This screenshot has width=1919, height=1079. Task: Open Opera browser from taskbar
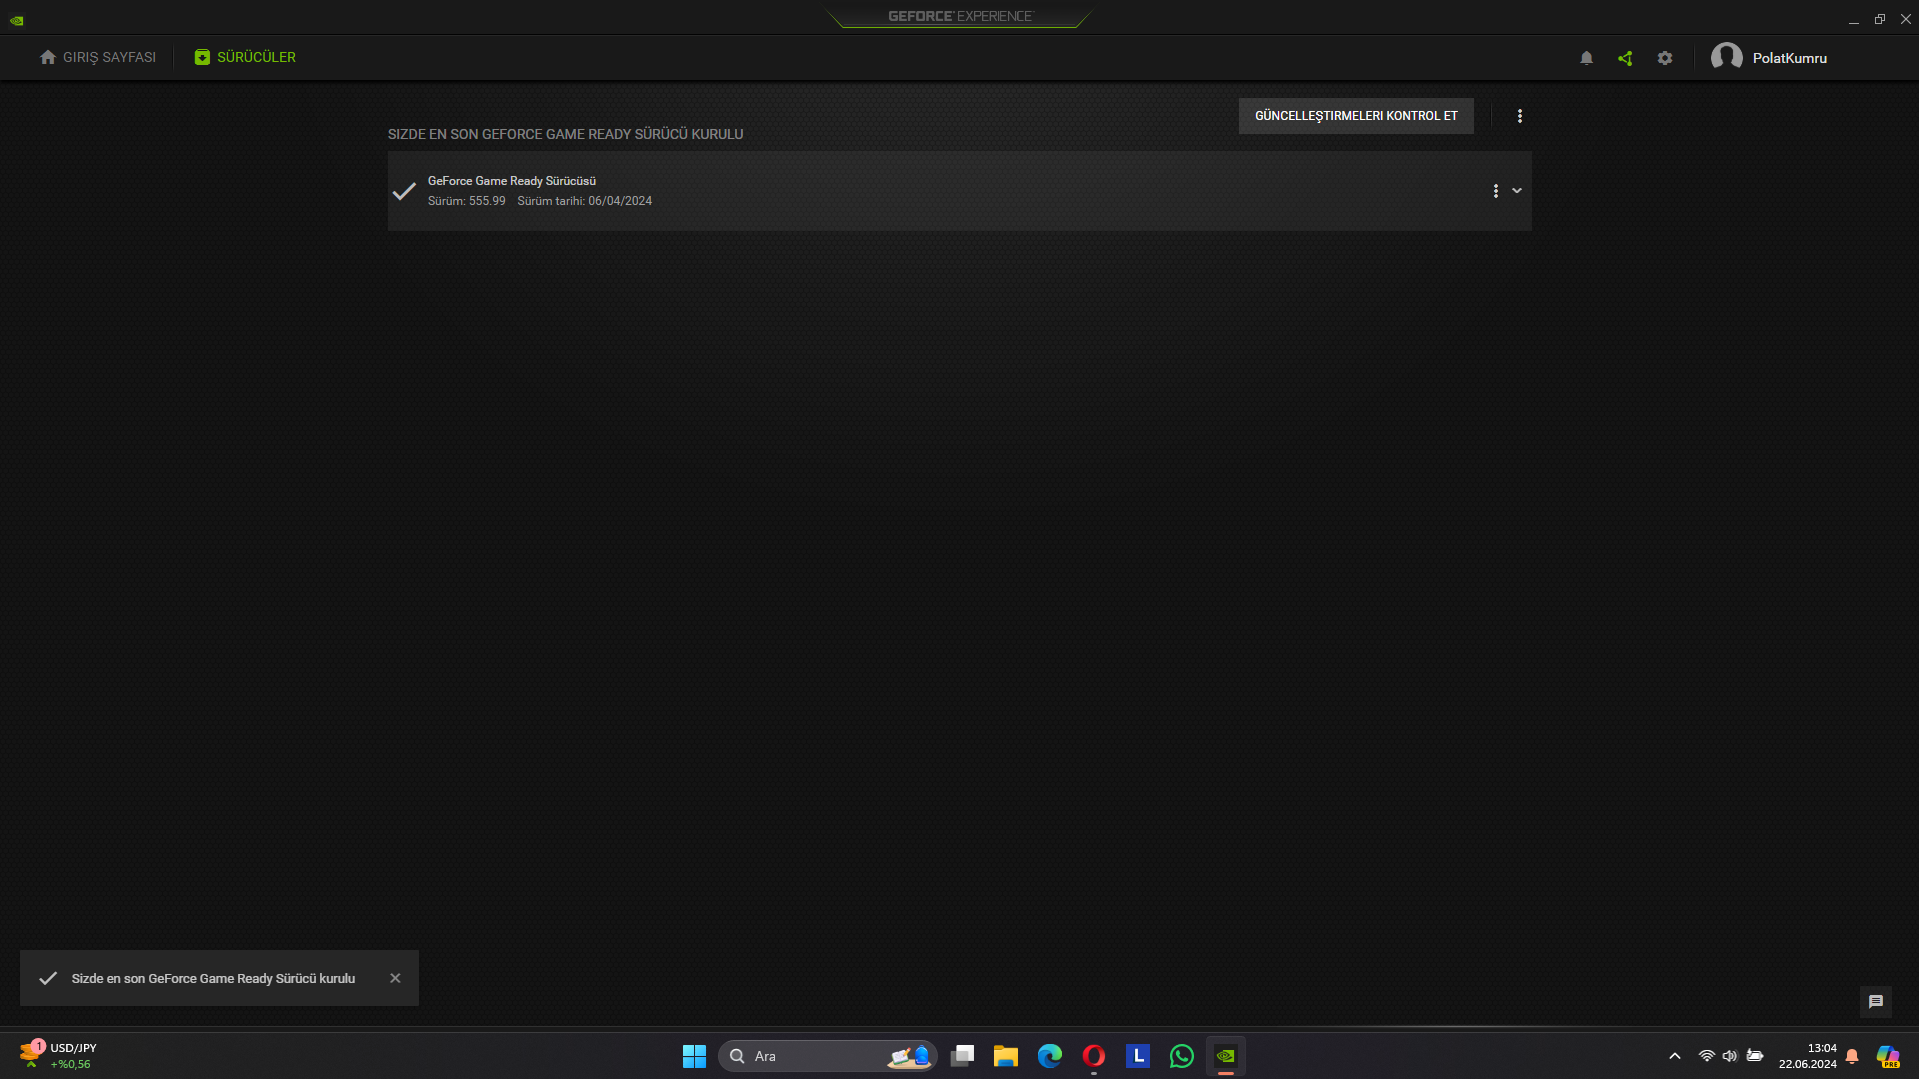click(1094, 1056)
